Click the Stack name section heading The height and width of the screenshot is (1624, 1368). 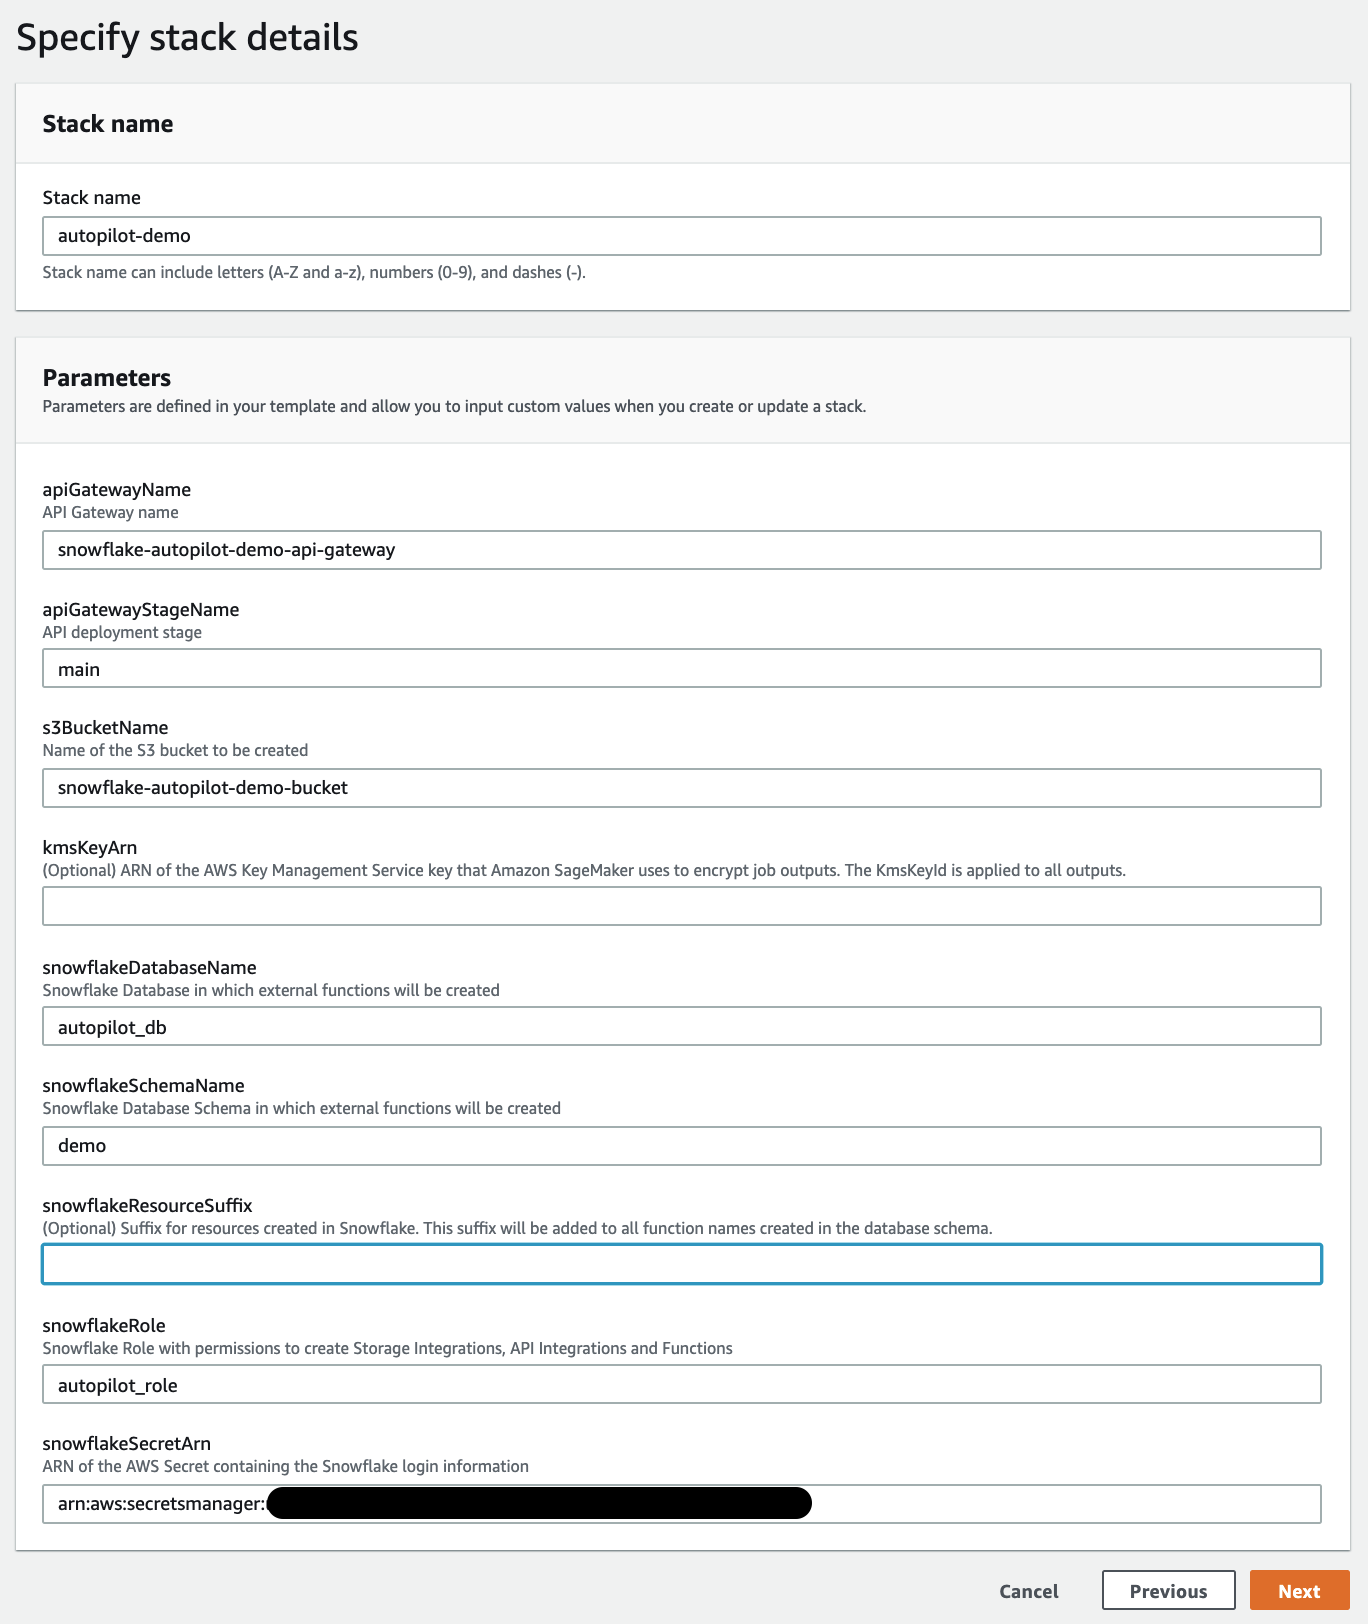(107, 123)
